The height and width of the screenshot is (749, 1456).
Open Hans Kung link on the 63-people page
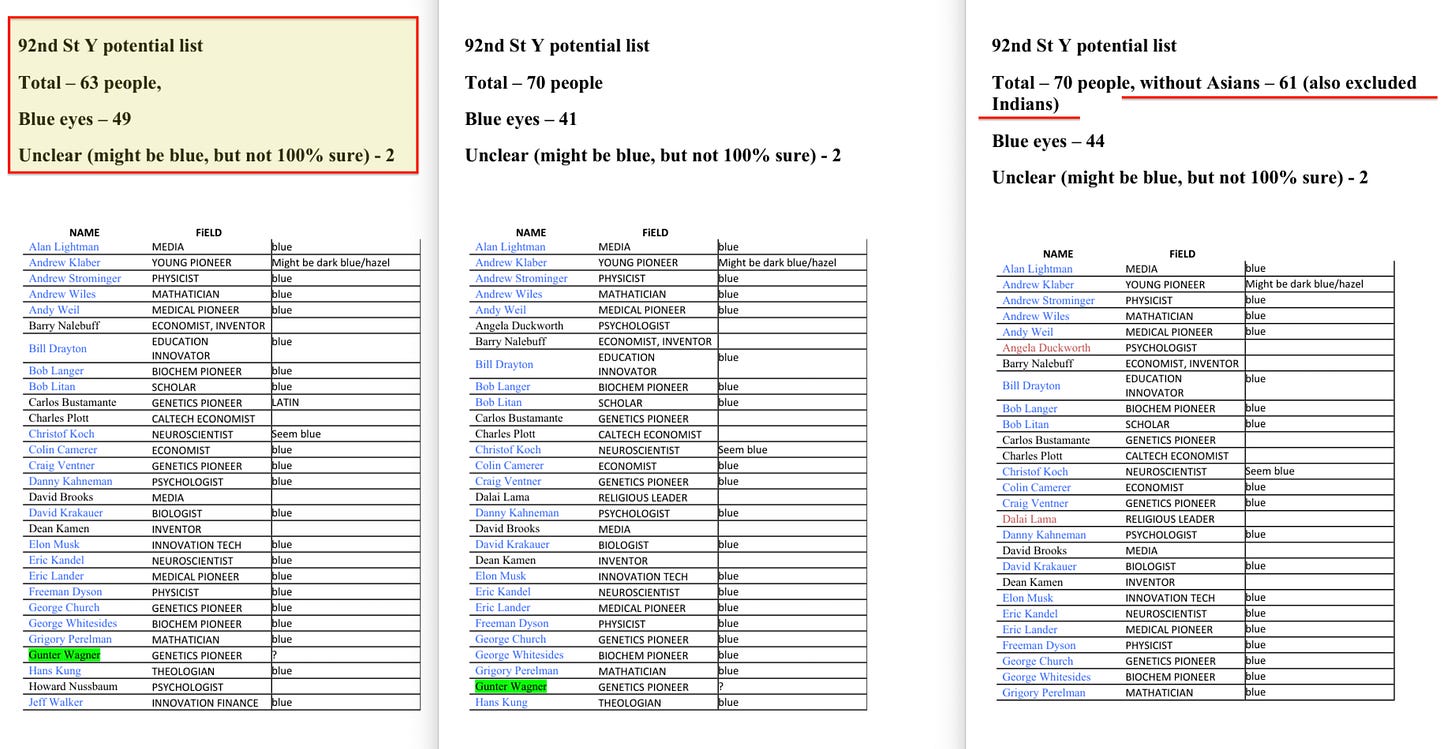(52, 671)
